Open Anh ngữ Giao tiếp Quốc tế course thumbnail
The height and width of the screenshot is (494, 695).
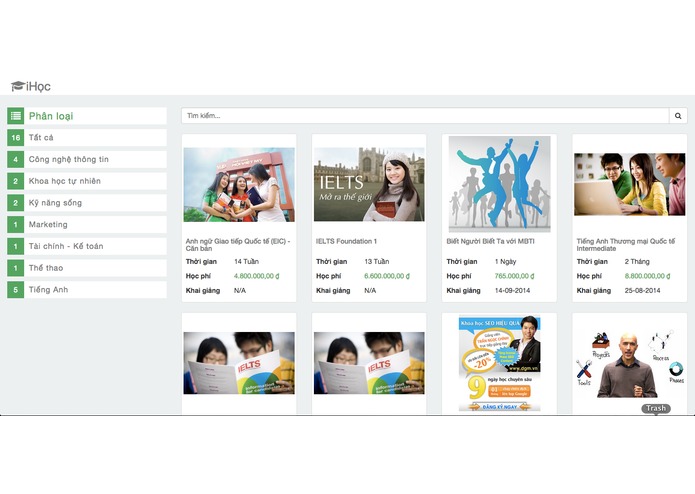click(x=239, y=184)
